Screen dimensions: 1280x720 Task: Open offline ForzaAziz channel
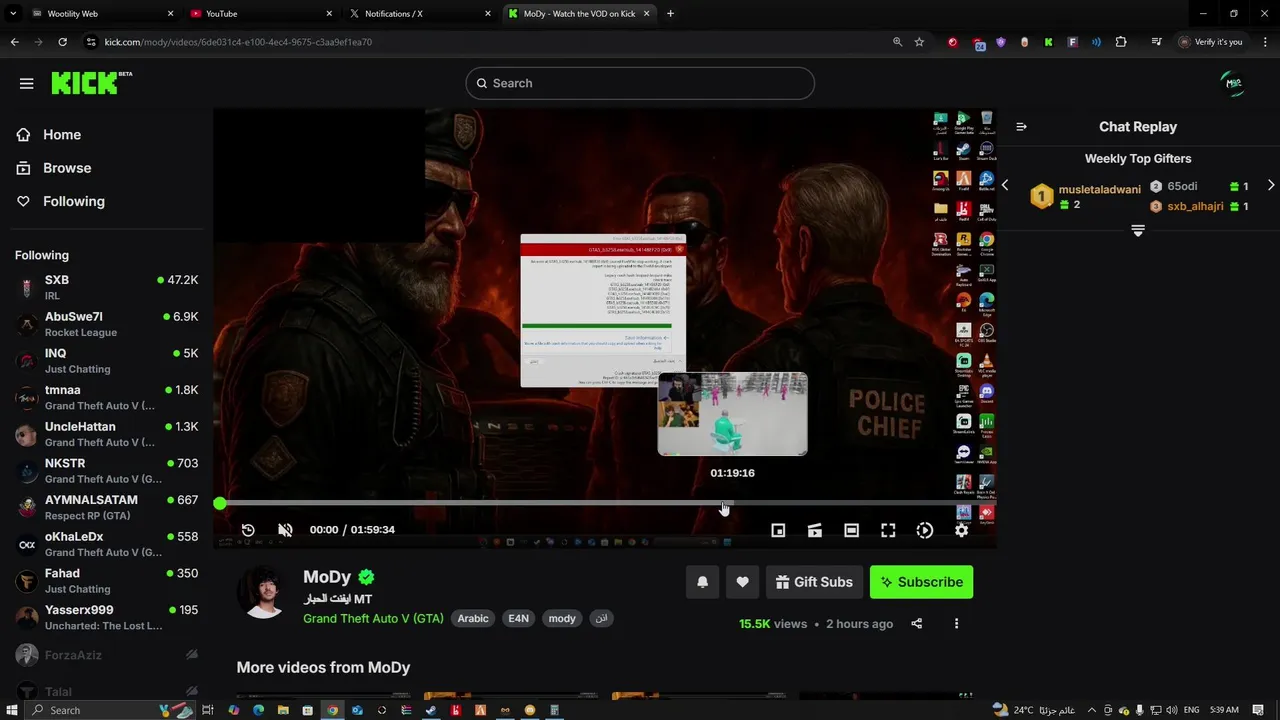click(x=106, y=655)
